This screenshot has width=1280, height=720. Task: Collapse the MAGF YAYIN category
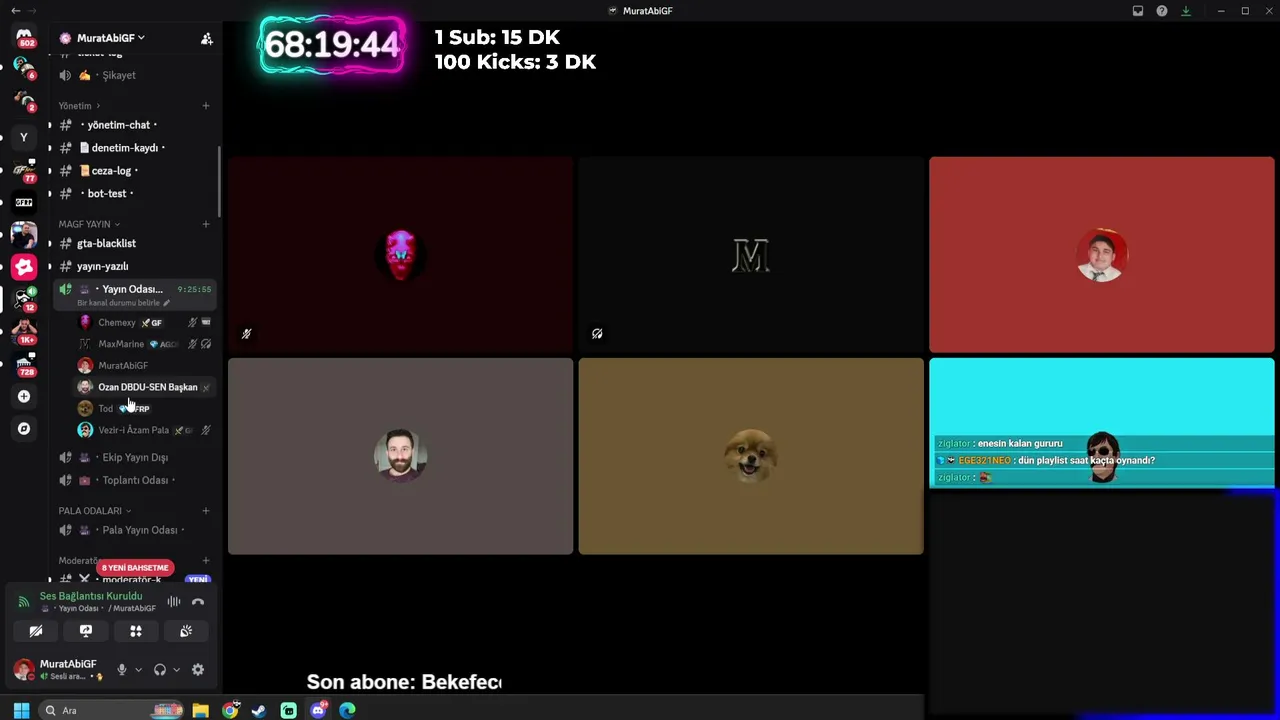(x=89, y=224)
